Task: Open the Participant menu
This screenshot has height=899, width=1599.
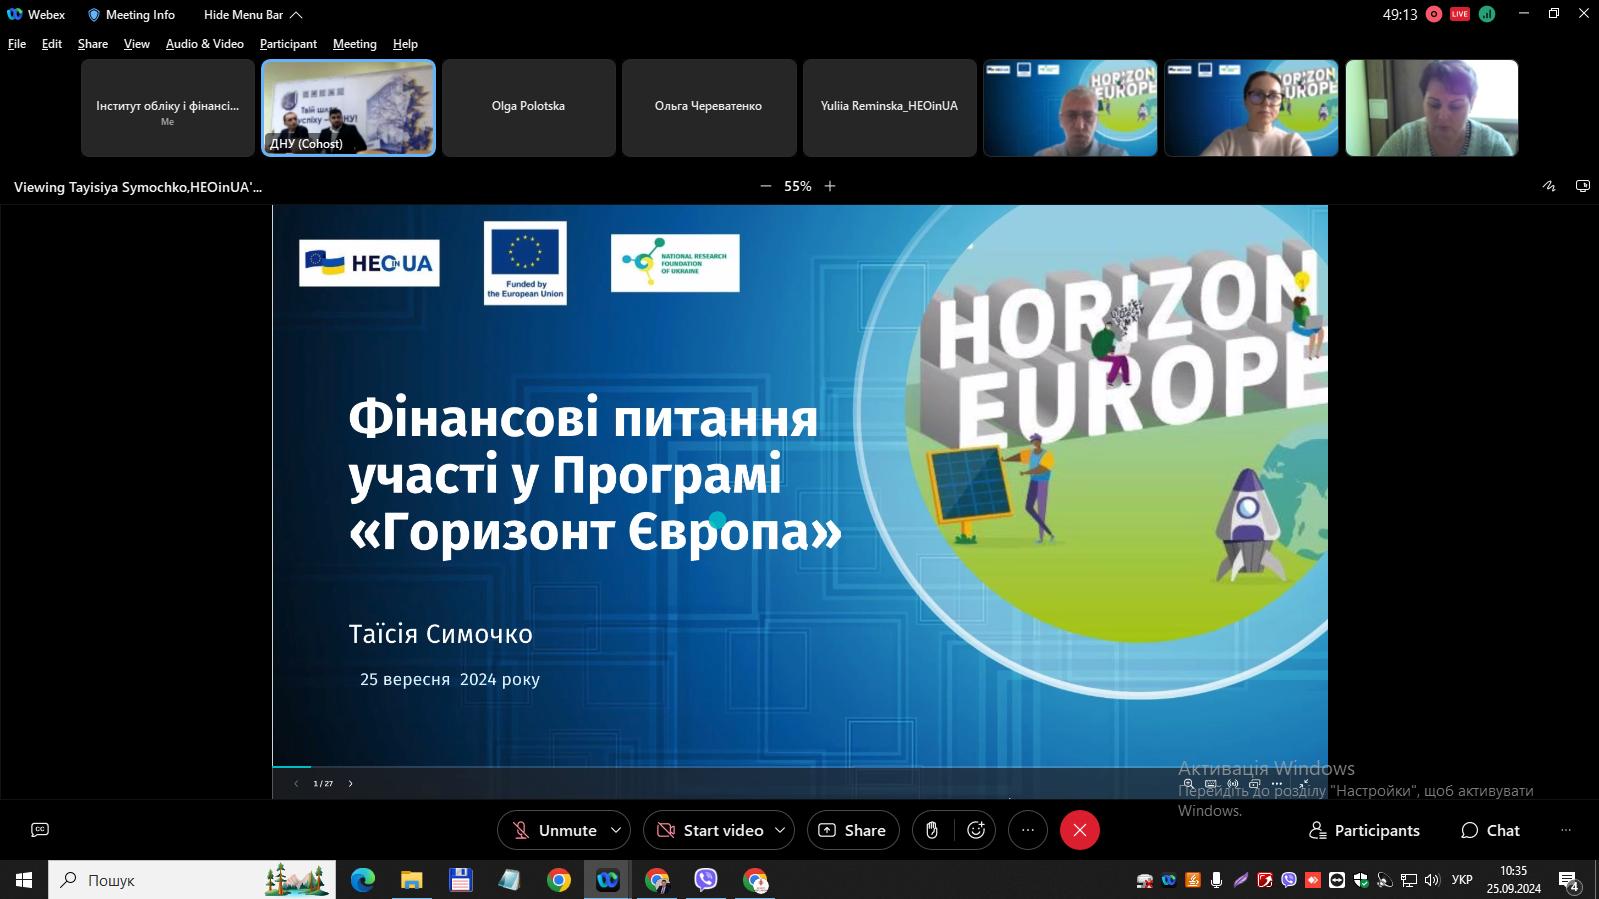Action: (x=288, y=44)
